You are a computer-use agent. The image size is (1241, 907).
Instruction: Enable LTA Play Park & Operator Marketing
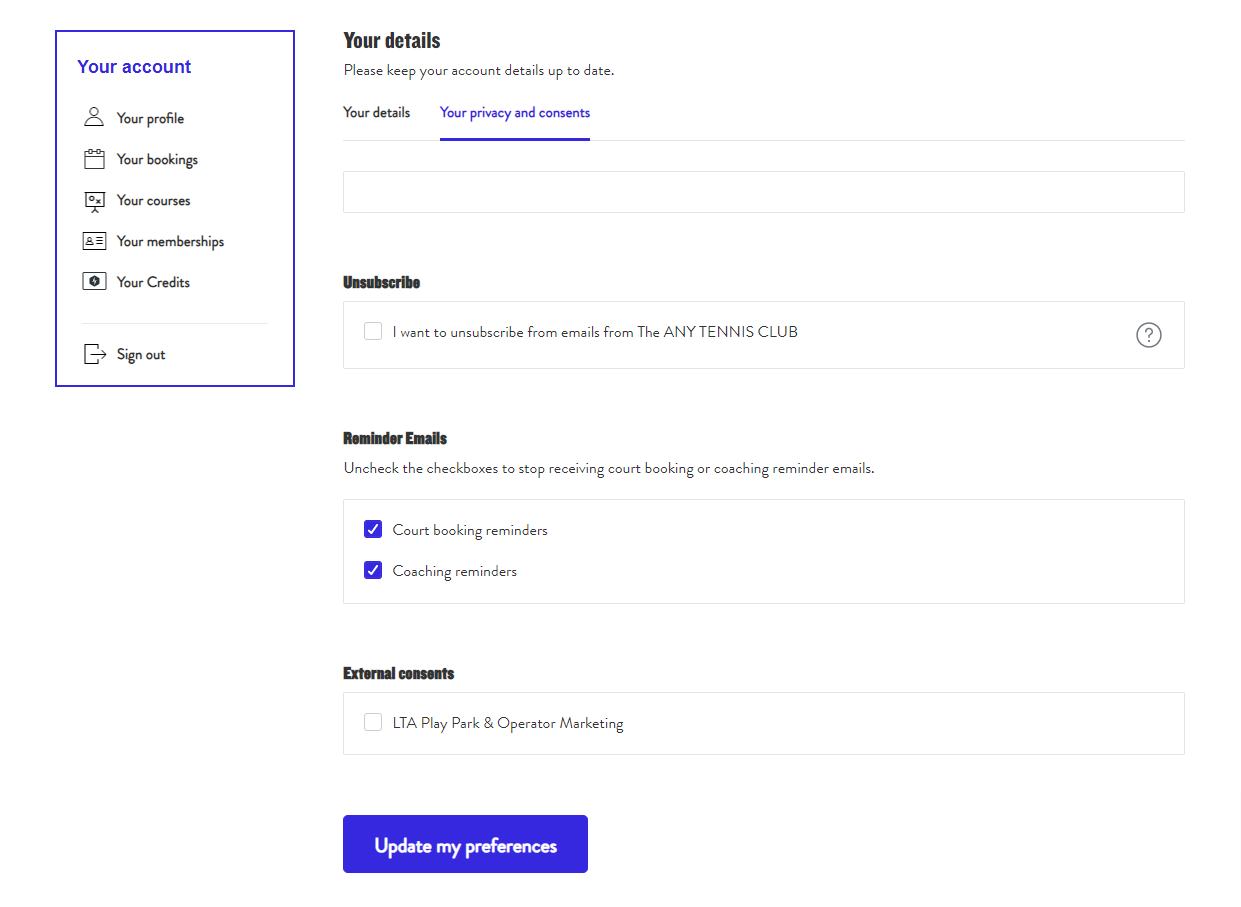click(x=373, y=722)
